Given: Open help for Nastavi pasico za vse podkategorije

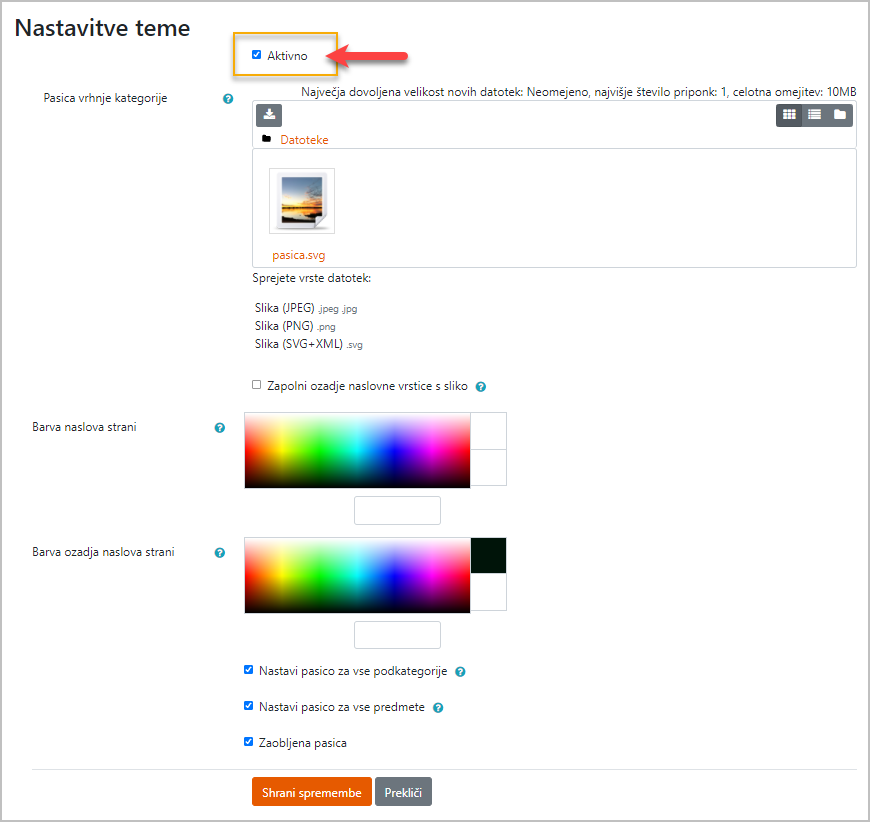Looking at the screenshot, I should pos(460,672).
